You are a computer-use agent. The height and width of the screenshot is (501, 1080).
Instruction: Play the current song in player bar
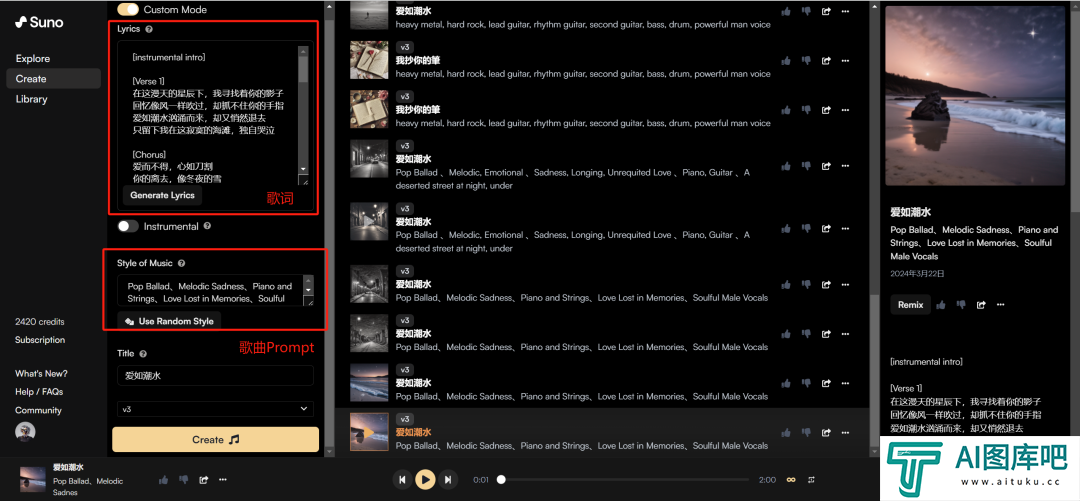point(426,480)
